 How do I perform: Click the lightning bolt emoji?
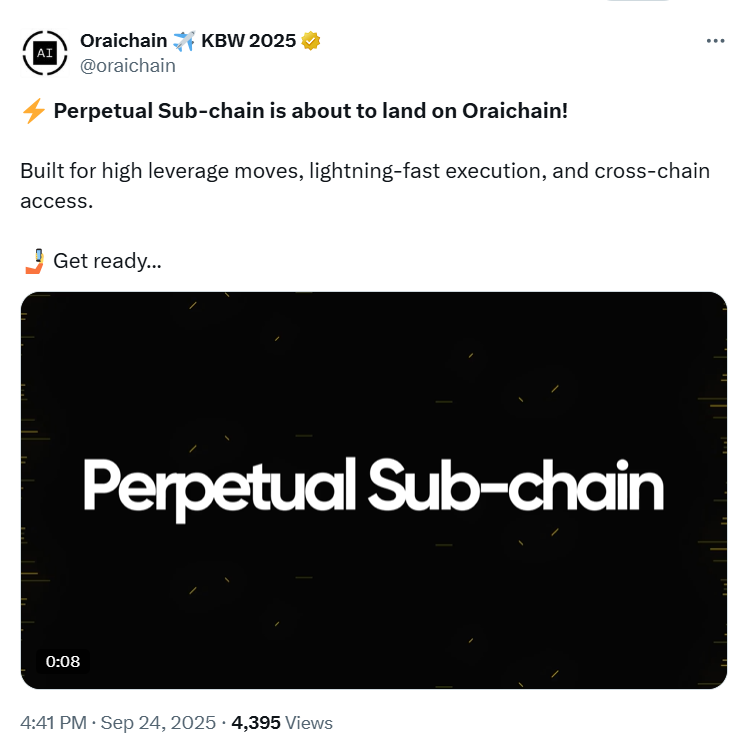point(33,110)
